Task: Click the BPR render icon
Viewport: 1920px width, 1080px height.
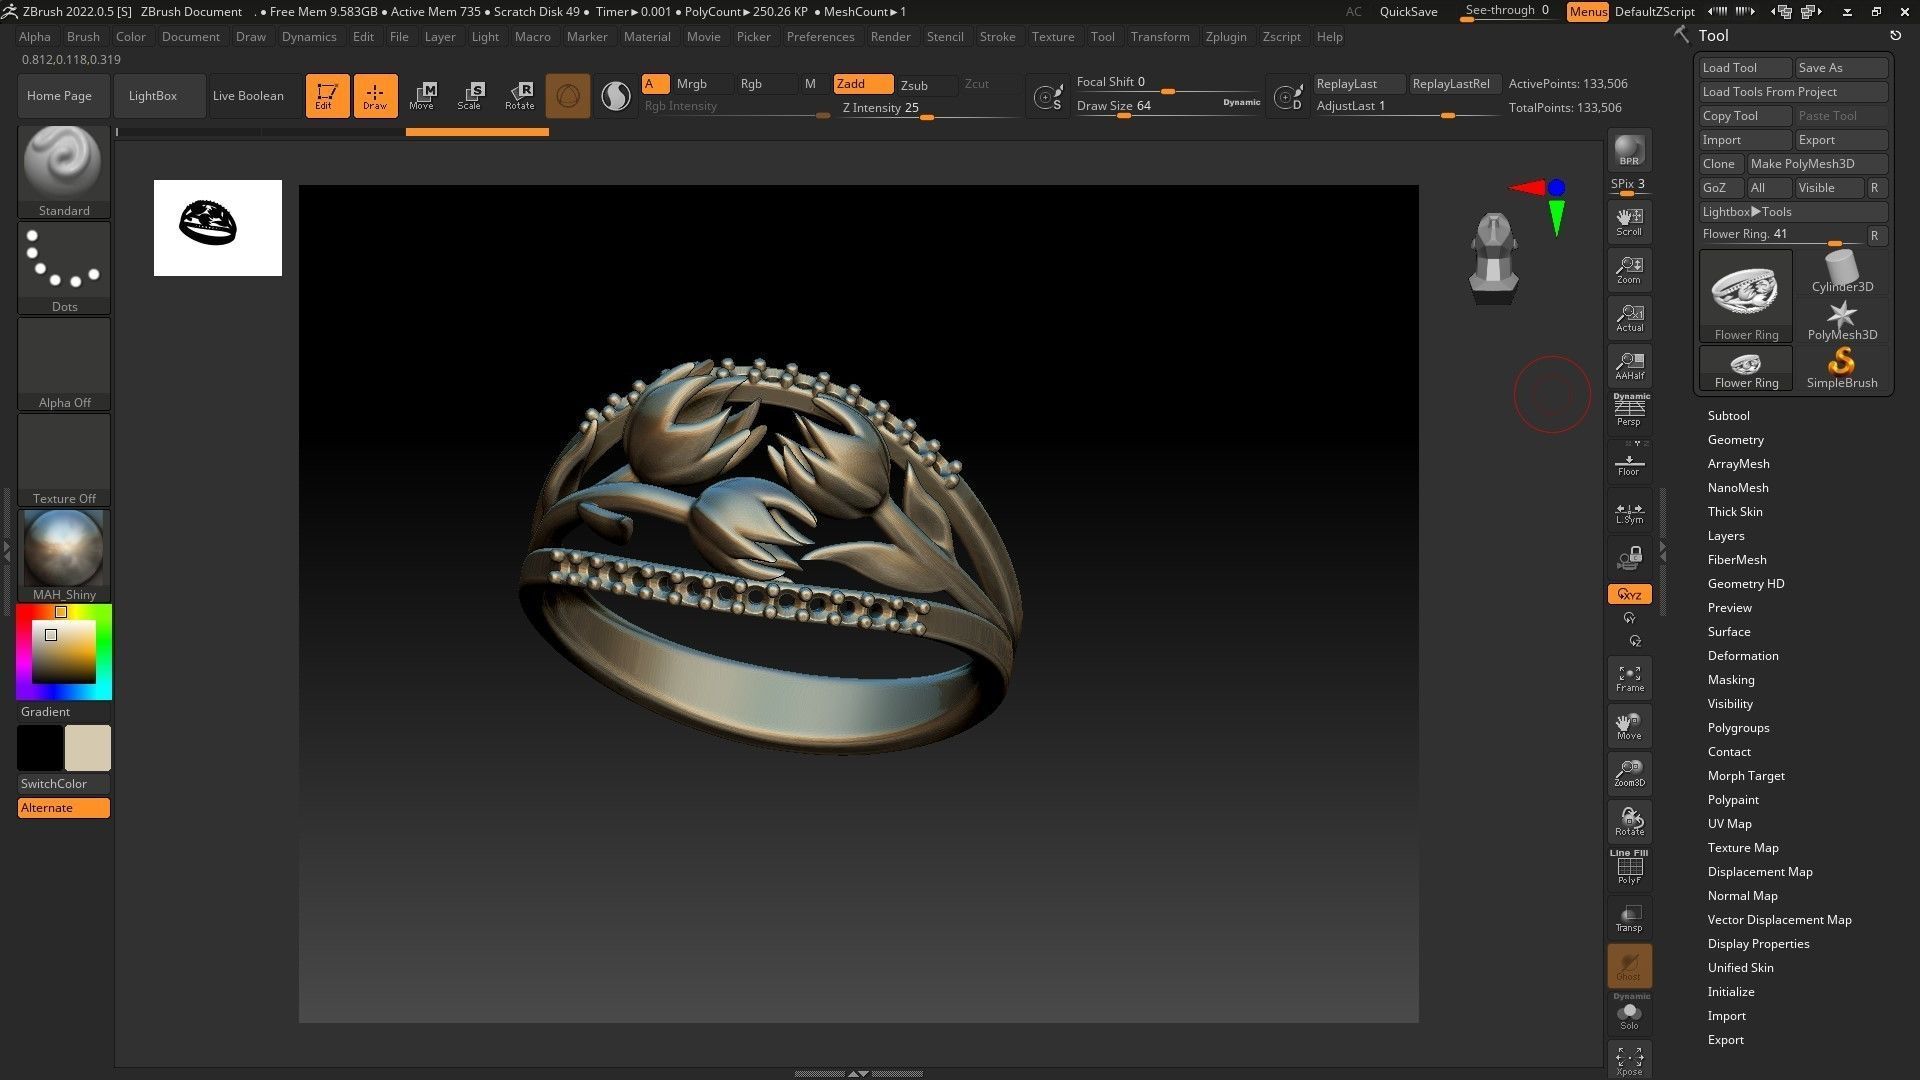Action: click(x=1629, y=150)
